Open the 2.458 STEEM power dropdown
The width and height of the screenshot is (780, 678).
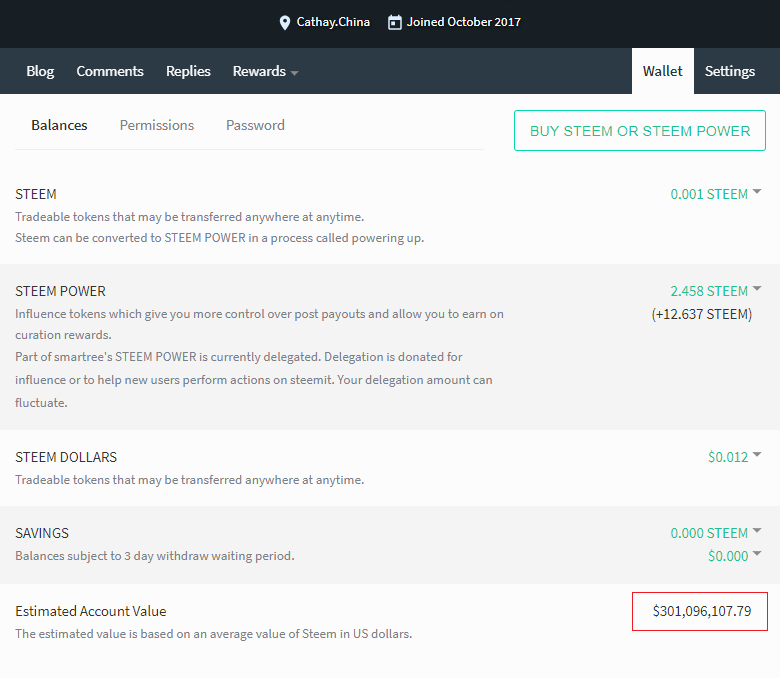(x=715, y=291)
